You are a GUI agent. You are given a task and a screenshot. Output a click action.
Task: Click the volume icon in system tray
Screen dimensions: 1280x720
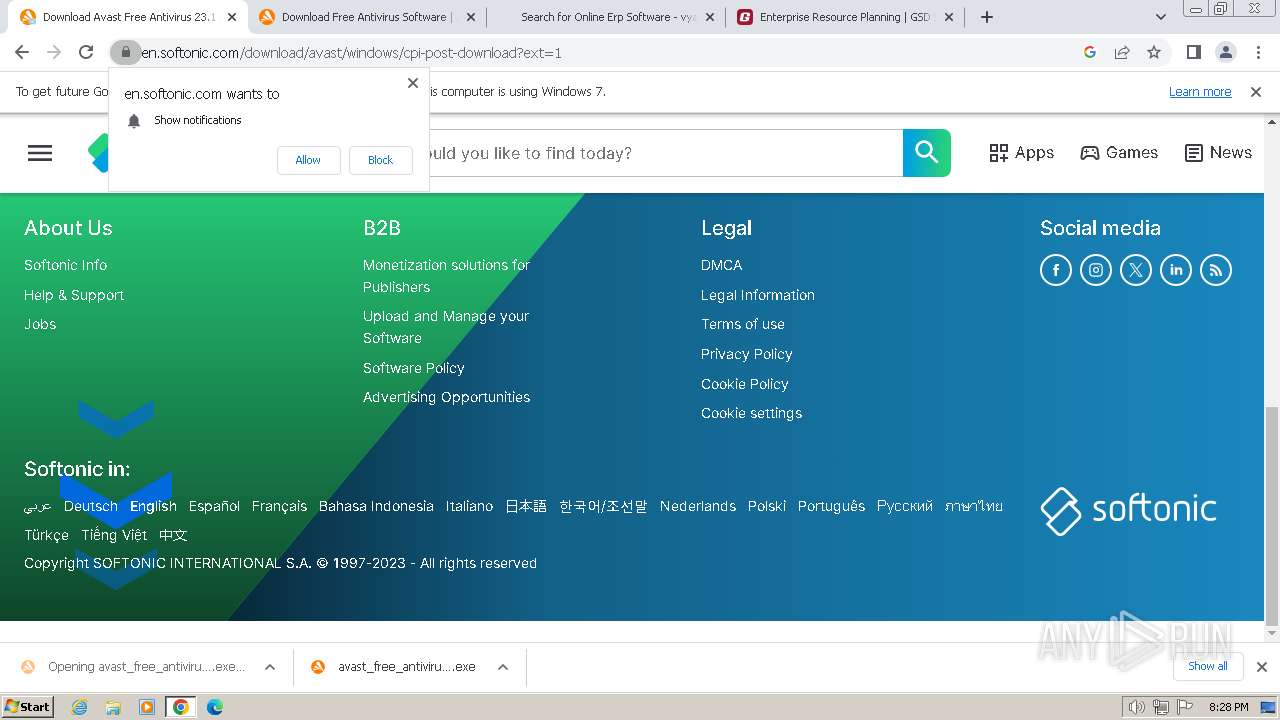point(1136,707)
